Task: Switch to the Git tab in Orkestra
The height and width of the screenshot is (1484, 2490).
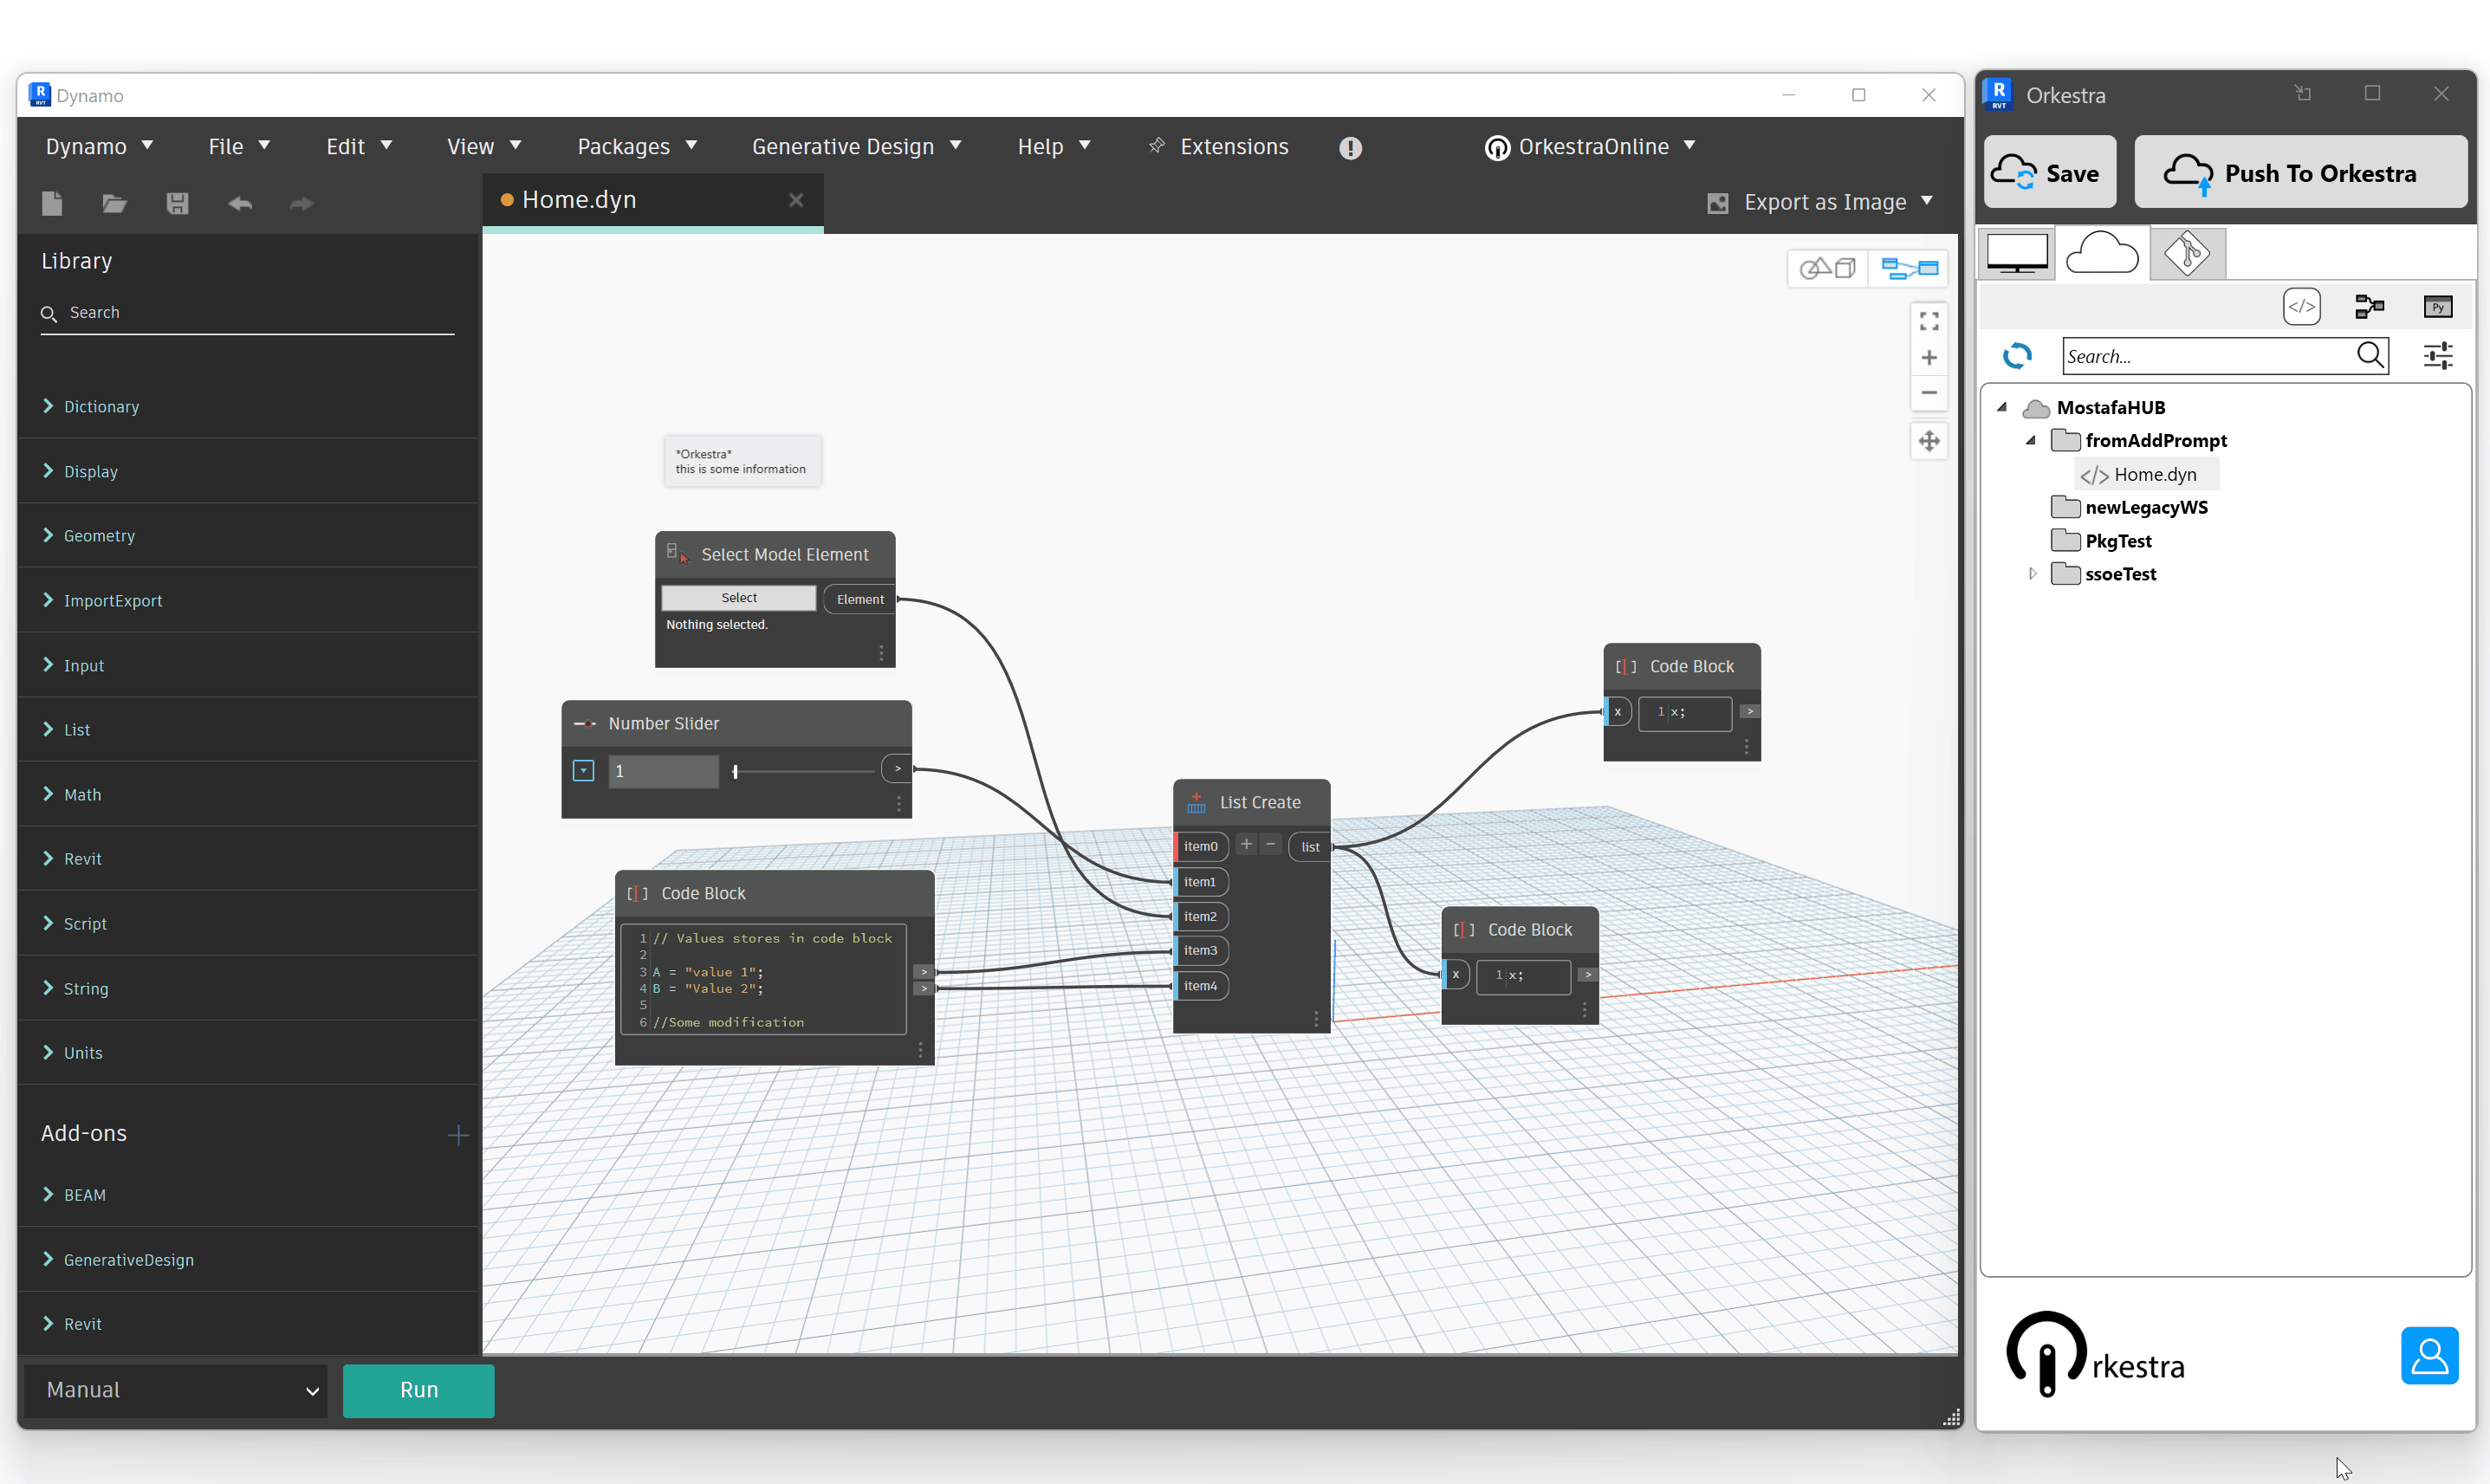Action: [x=2187, y=253]
